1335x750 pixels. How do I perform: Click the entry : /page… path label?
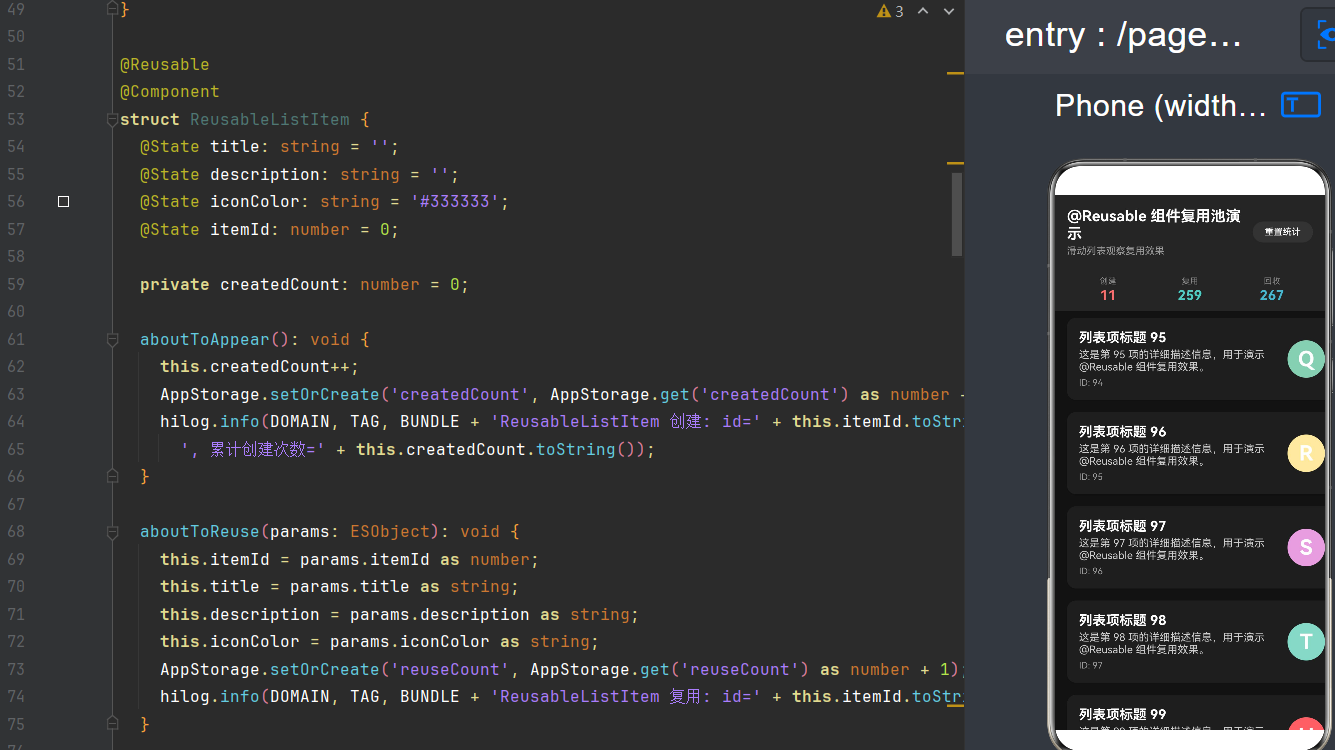(x=1123, y=35)
